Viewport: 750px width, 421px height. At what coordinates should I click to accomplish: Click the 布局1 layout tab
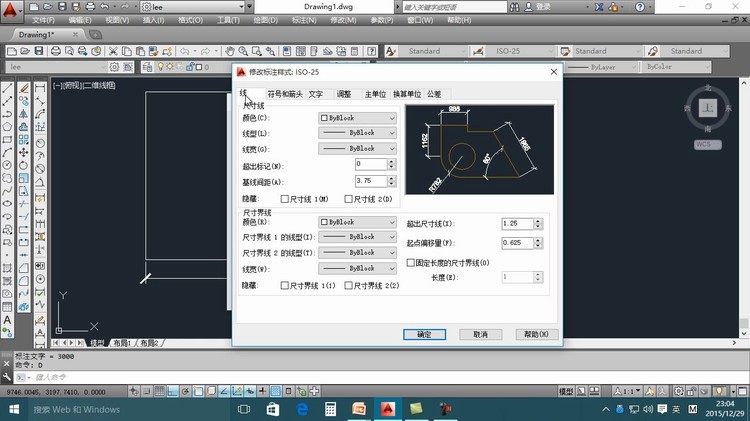[x=122, y=343]
